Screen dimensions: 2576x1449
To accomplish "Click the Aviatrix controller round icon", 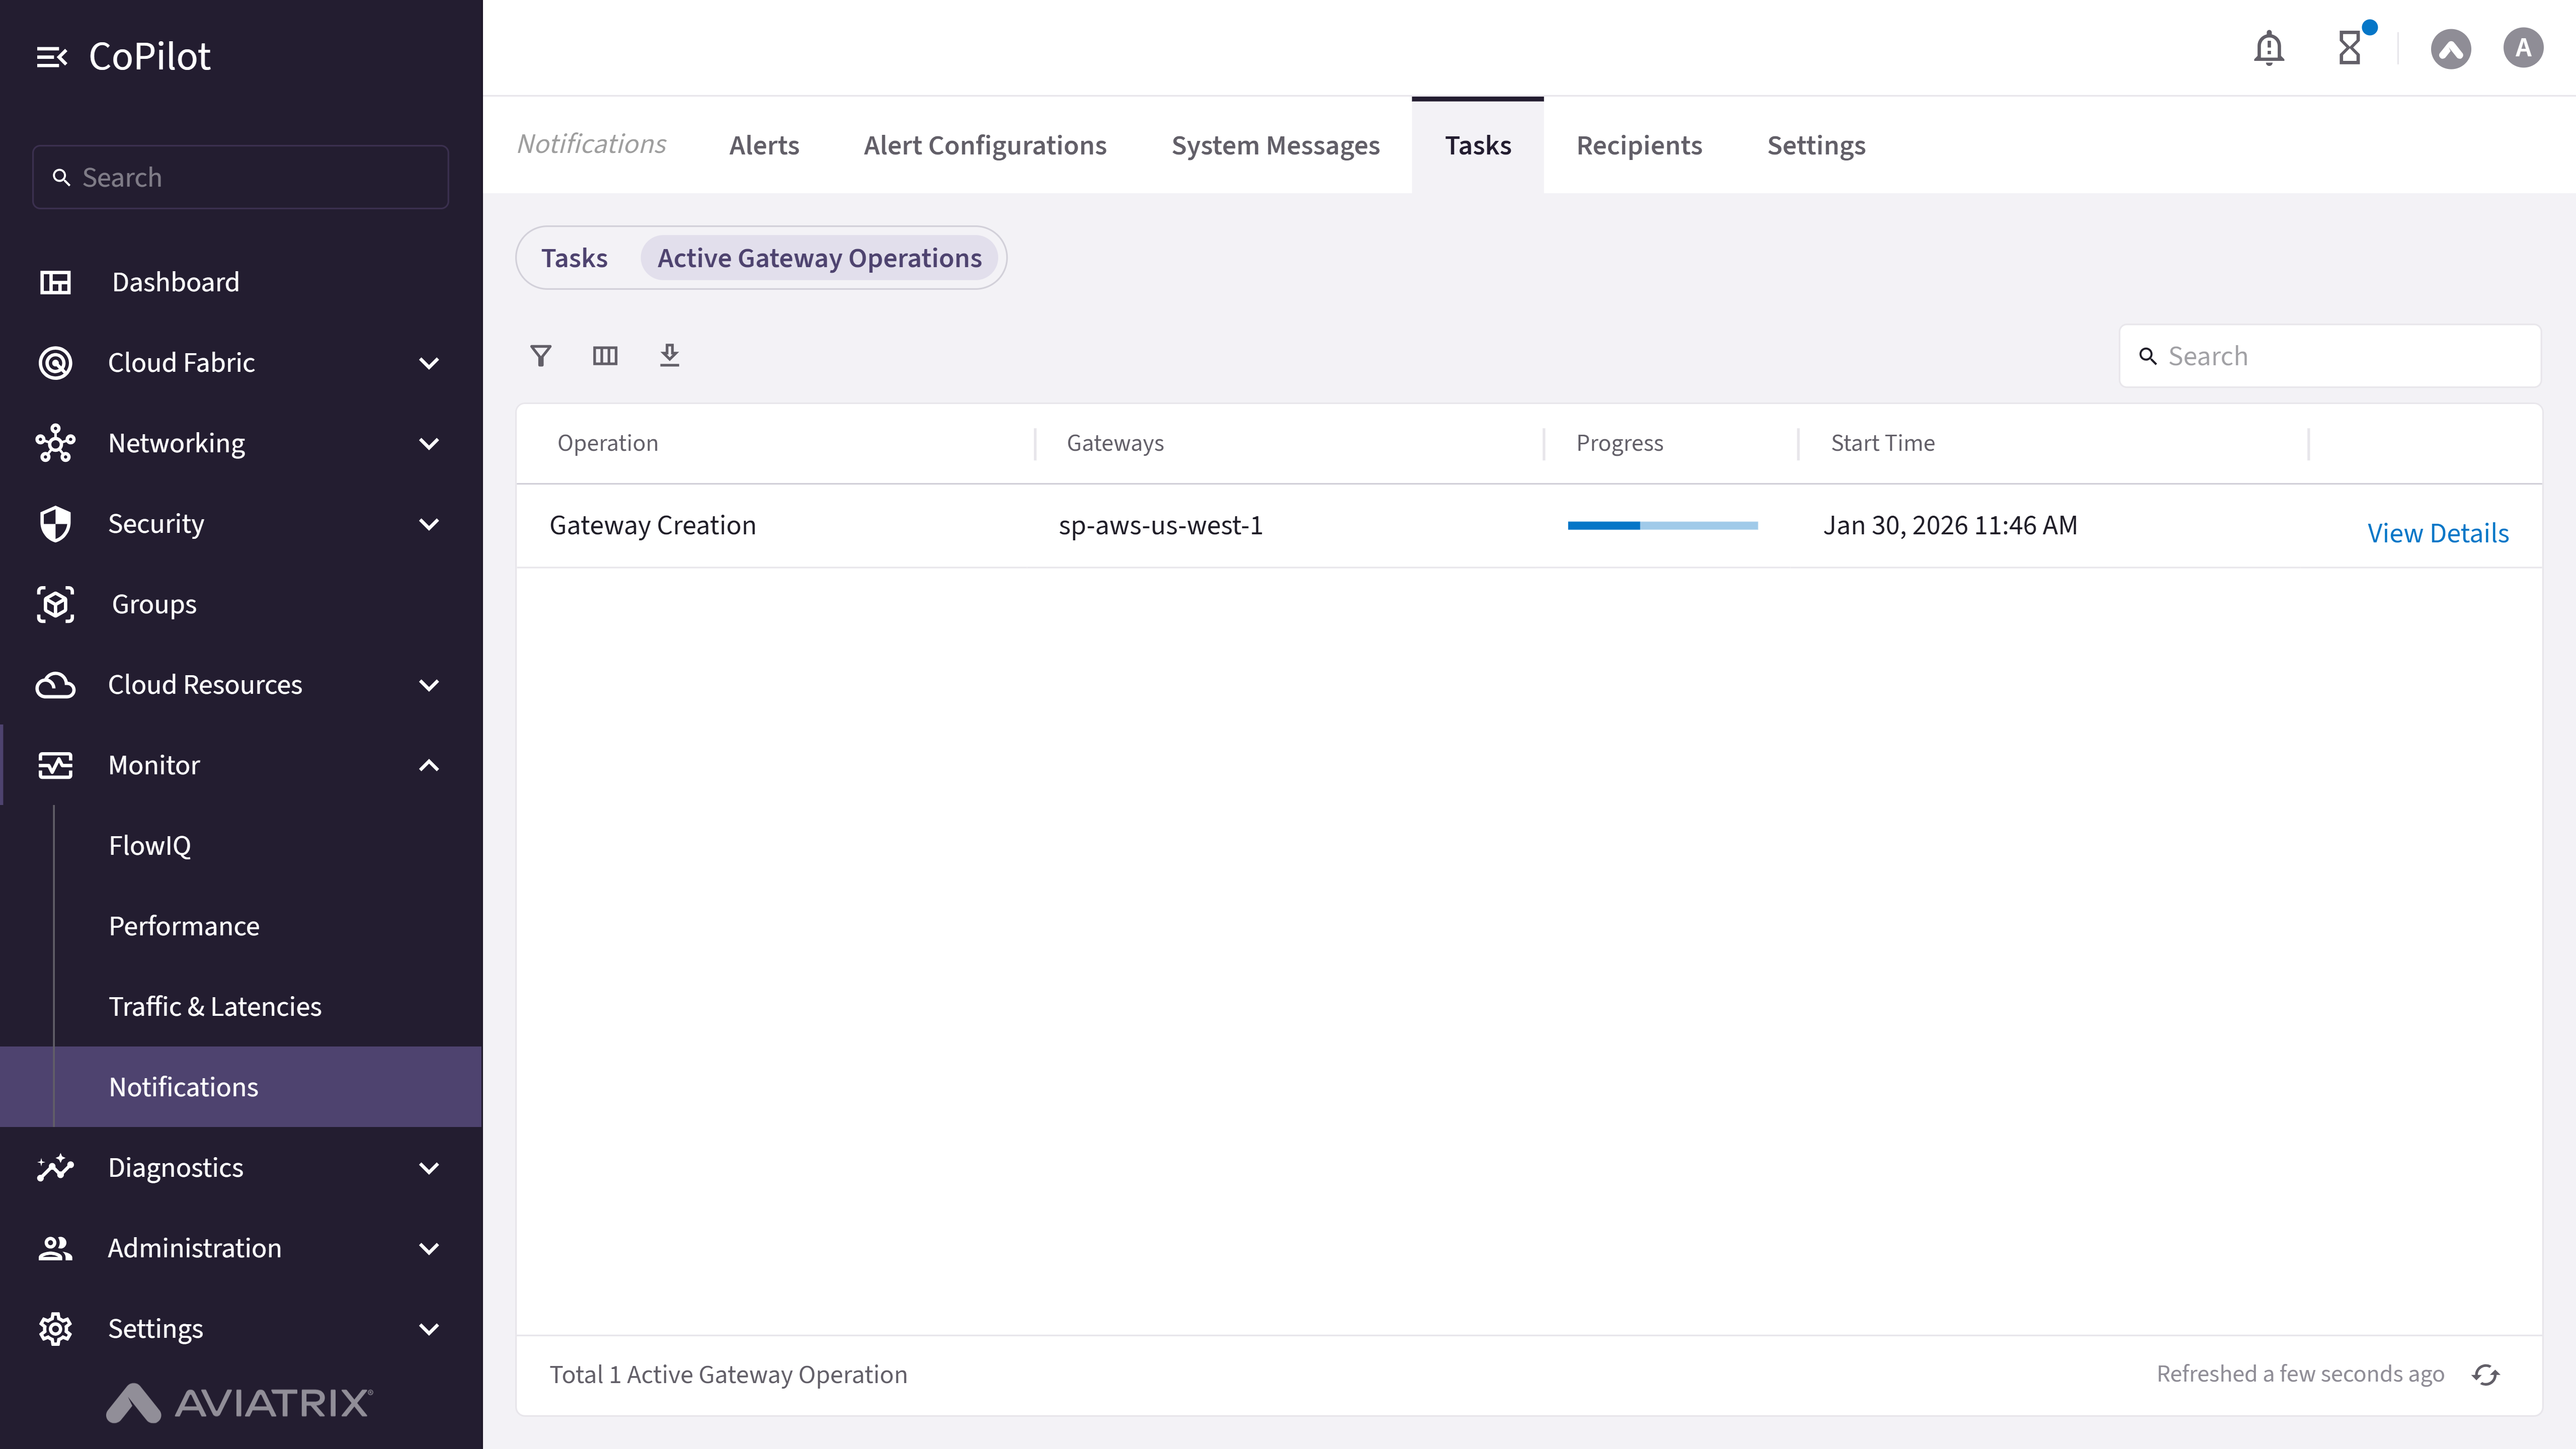I will (2451, 48).
